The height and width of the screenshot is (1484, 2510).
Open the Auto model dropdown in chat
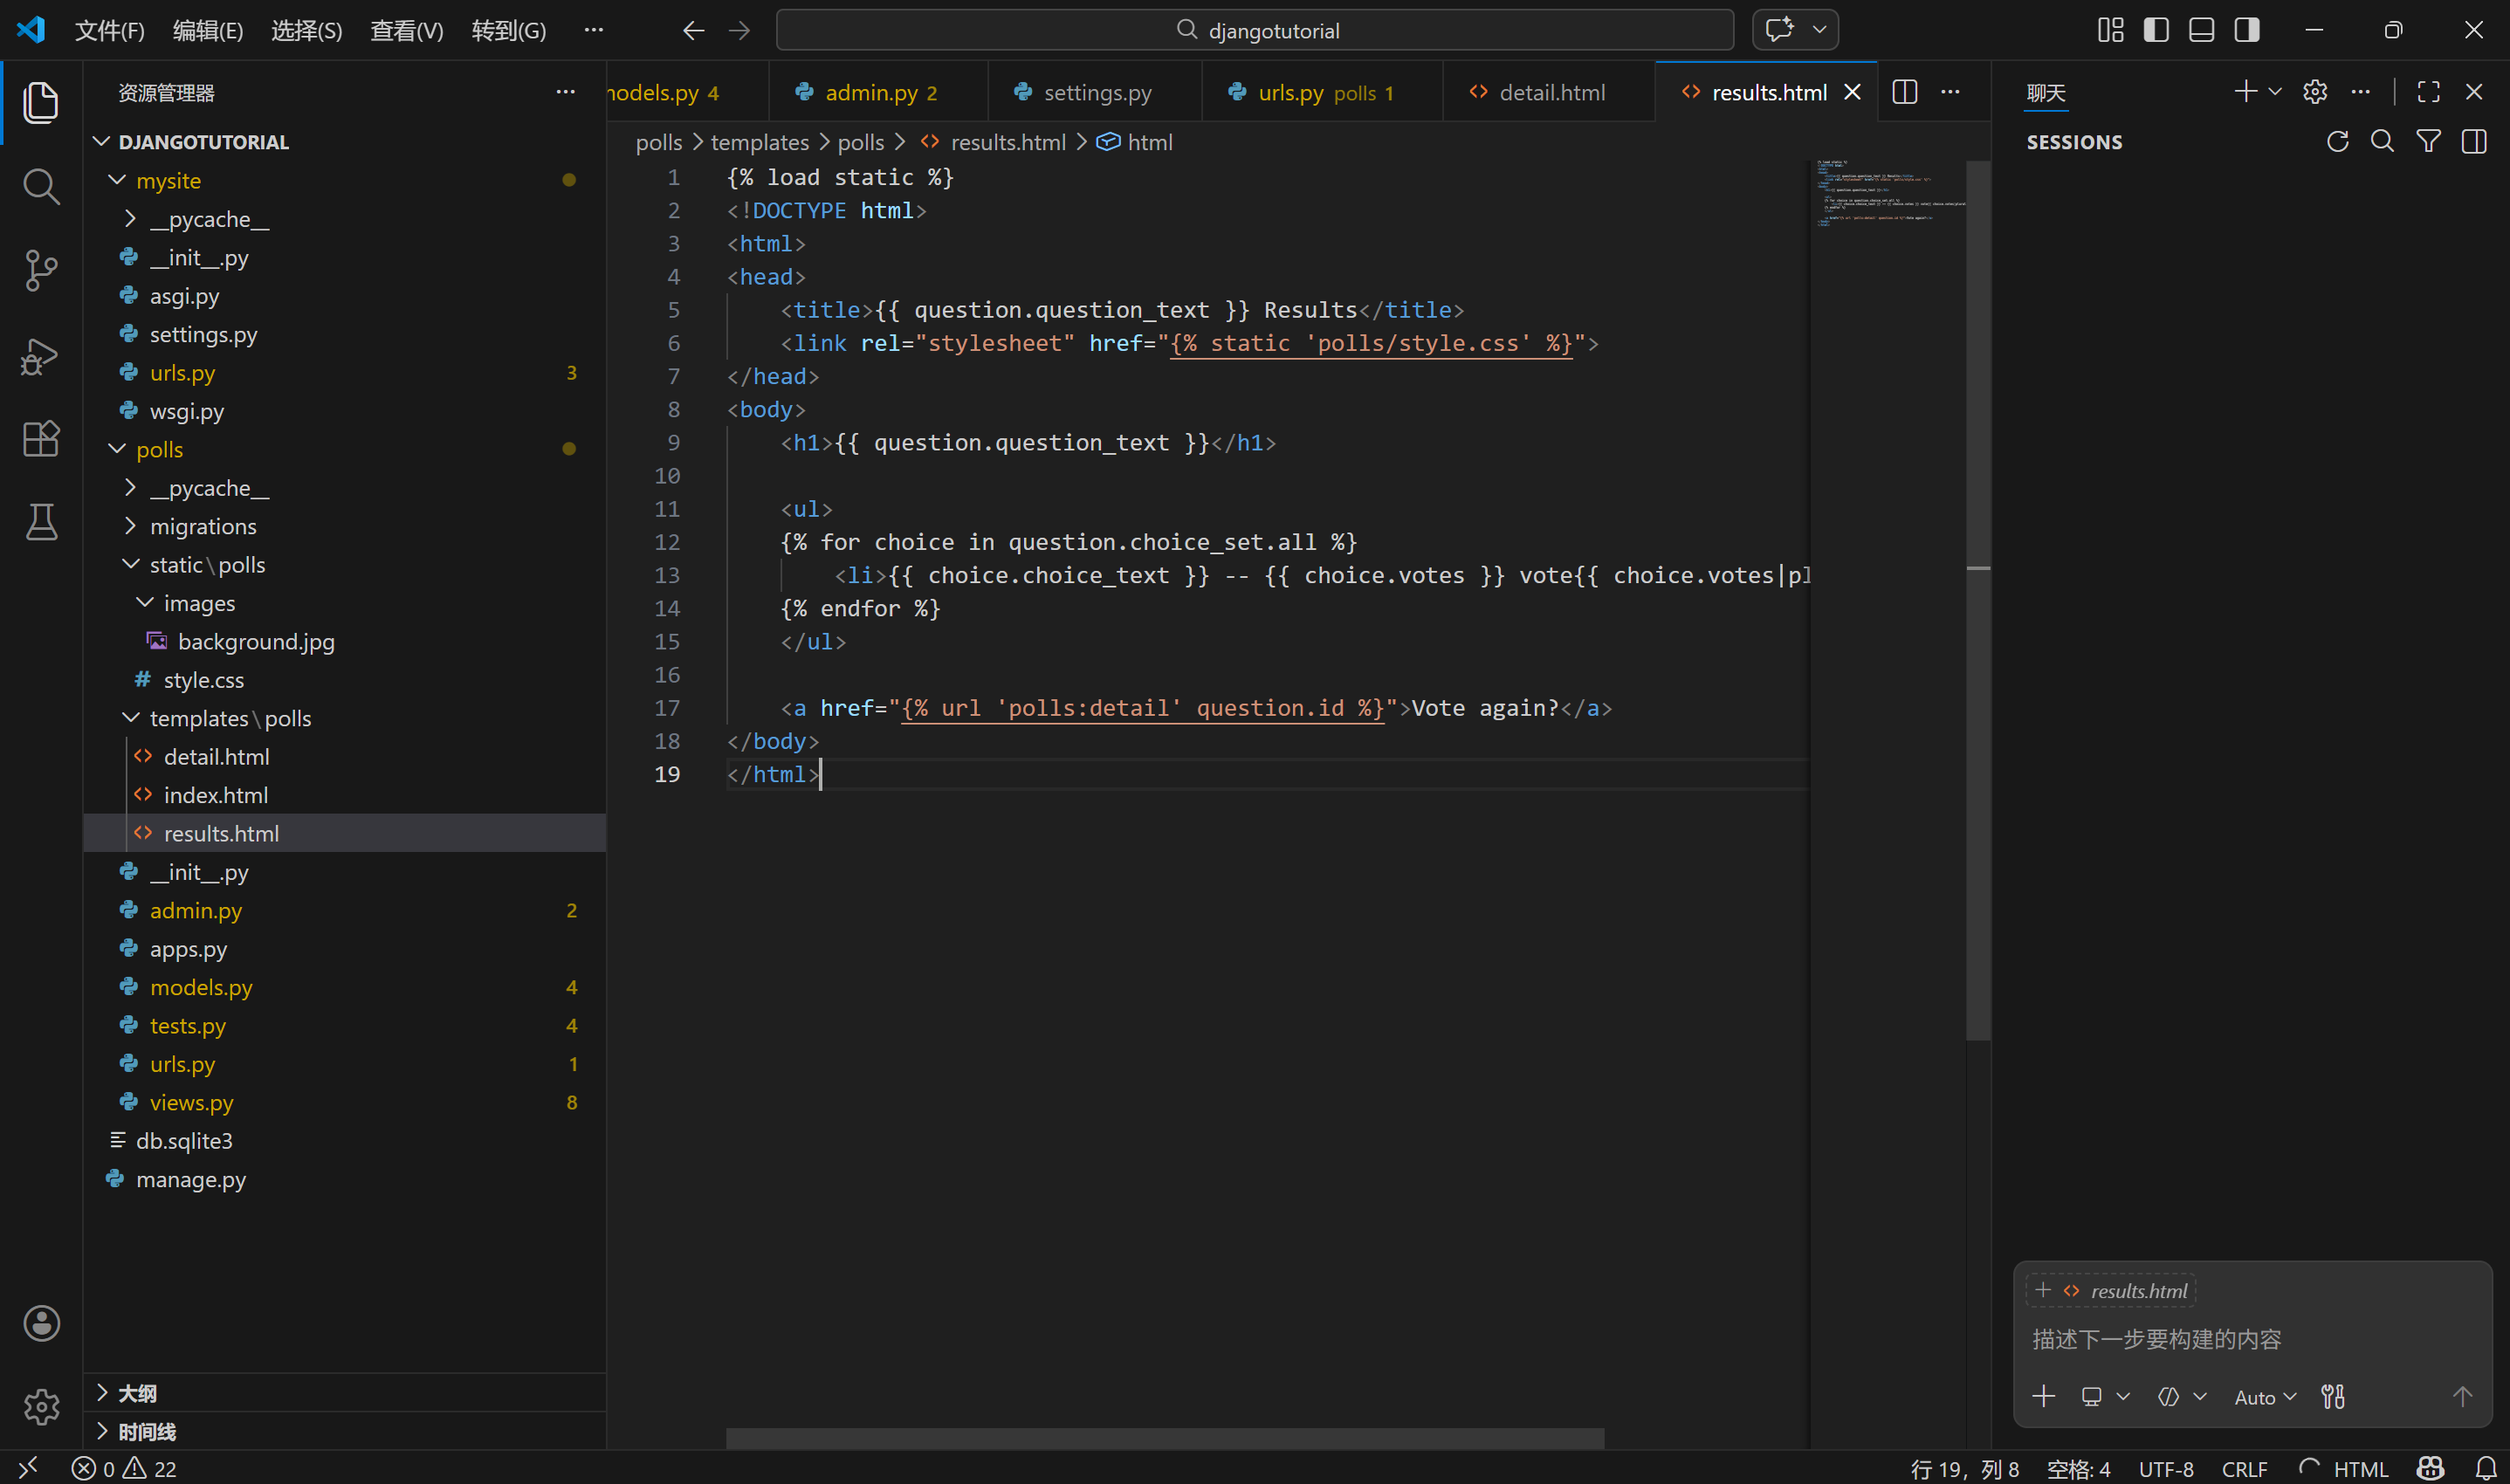tap(2264, 1397)
